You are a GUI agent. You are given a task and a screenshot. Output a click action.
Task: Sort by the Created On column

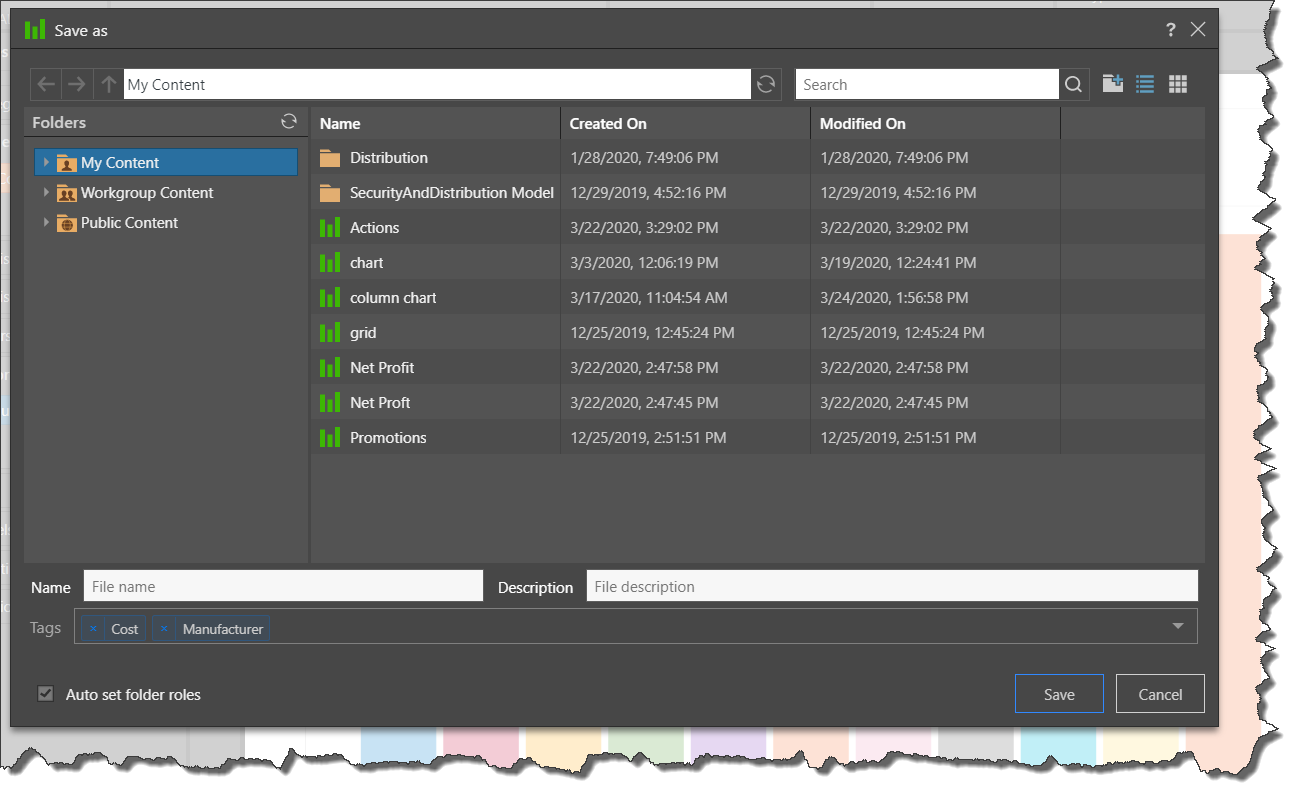pos(608,124)
